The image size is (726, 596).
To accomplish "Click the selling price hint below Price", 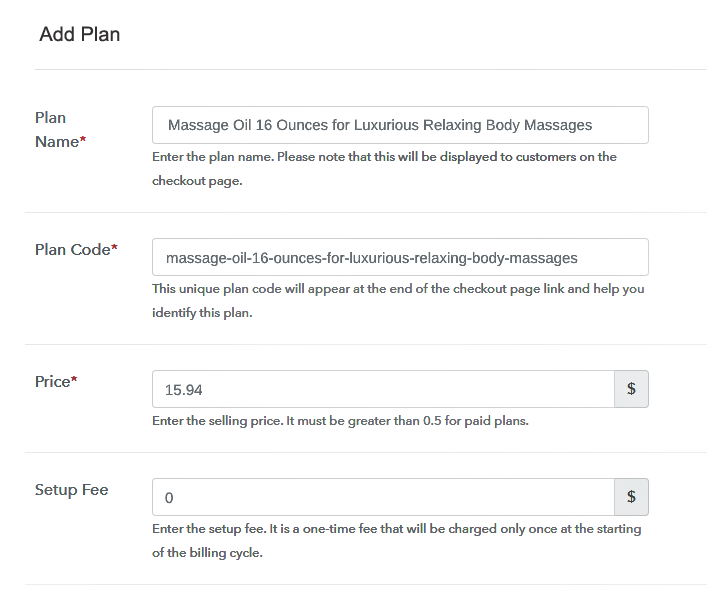I will pos(340,420).
